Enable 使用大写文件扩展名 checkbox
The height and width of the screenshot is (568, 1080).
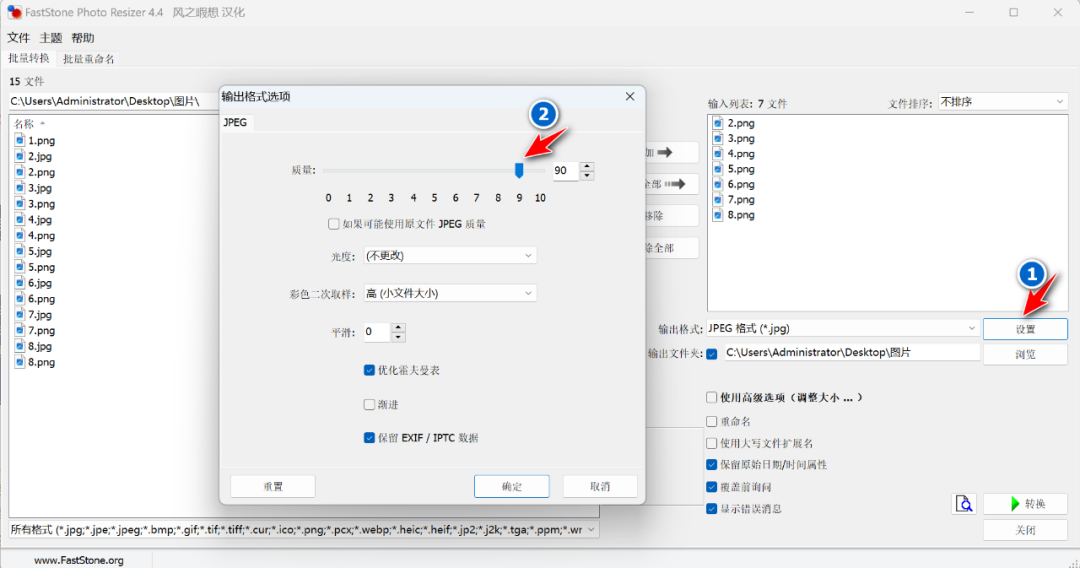click(712, 443)
